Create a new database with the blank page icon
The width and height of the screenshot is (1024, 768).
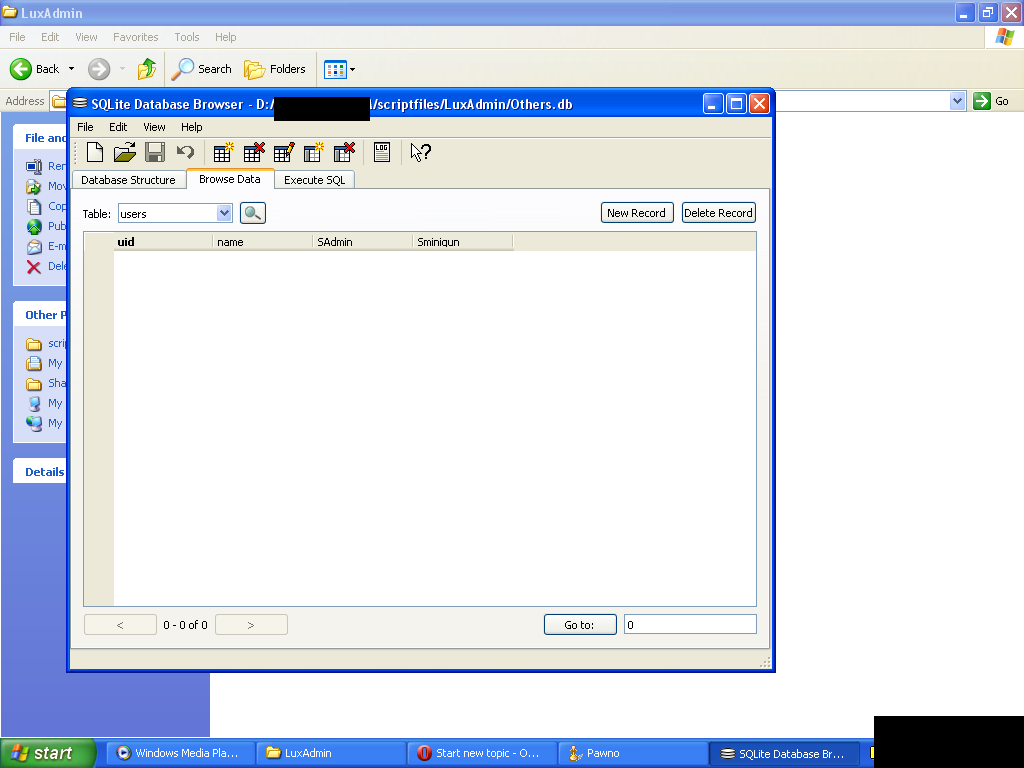pos(95,152)
